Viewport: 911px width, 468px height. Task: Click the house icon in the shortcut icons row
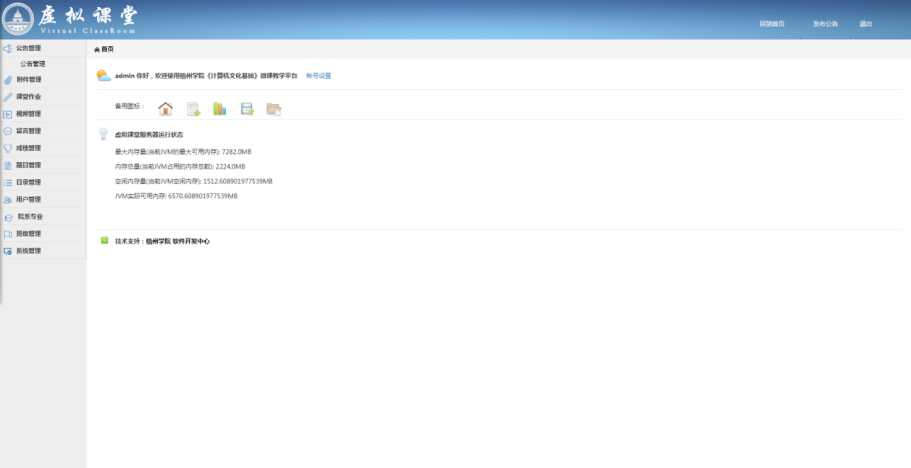[x=166, y=109]
